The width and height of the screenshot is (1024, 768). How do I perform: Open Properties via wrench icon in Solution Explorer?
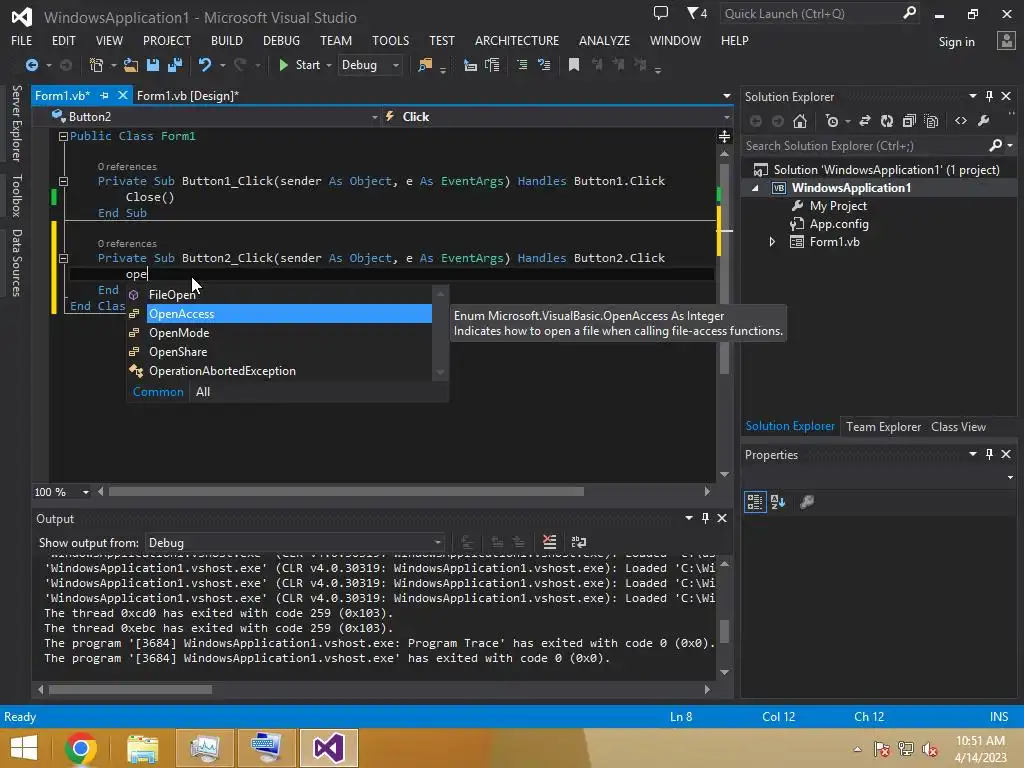(984, 121)
